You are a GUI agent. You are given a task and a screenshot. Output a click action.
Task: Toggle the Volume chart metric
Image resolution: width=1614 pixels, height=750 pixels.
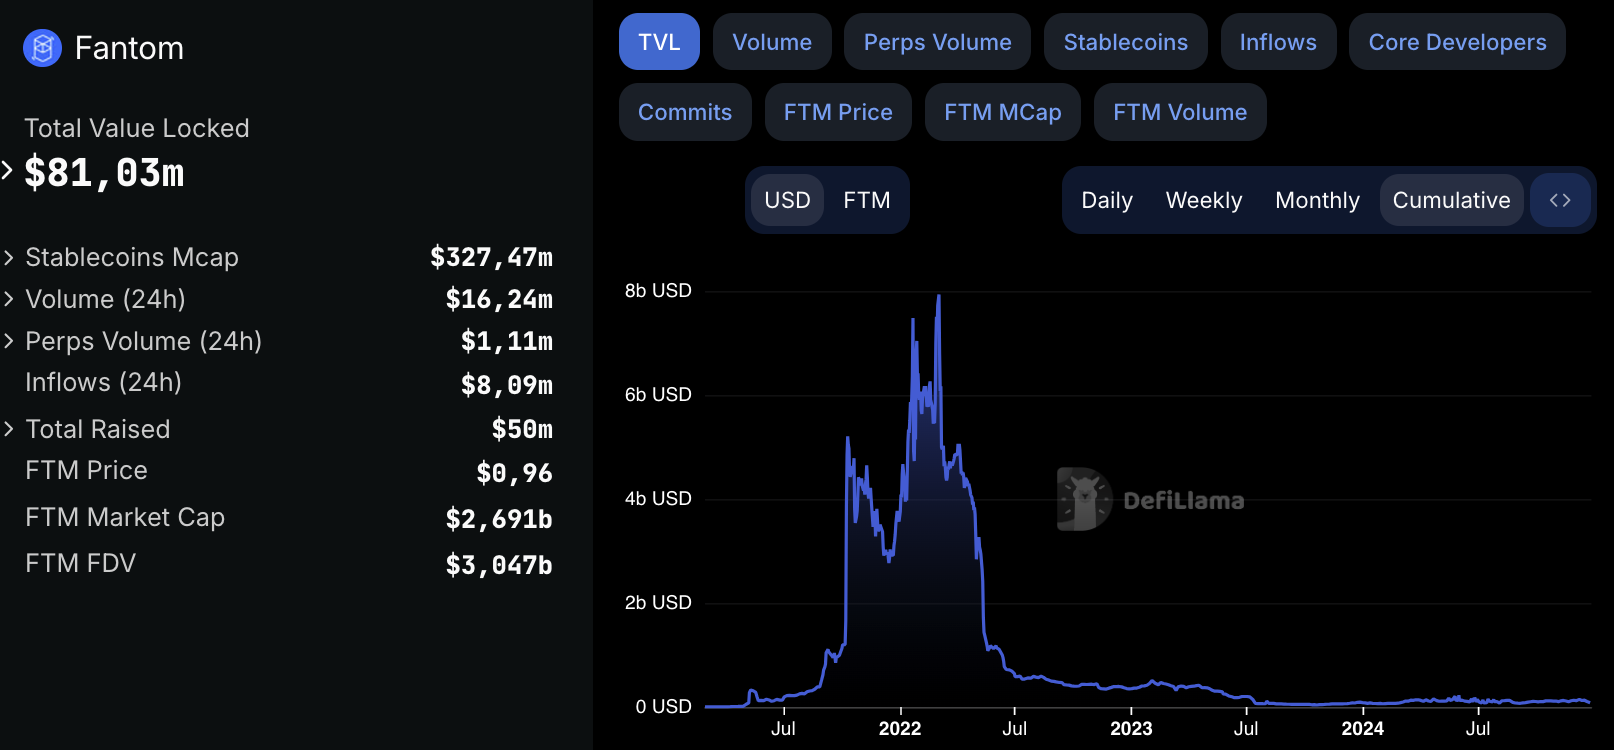coord(772,42)
